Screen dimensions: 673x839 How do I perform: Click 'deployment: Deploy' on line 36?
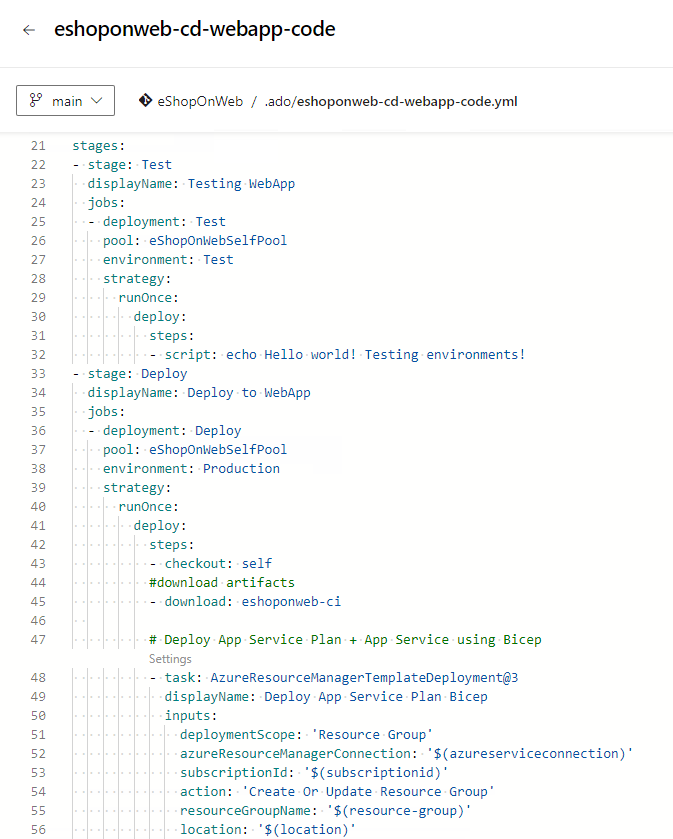pos(172,431)
